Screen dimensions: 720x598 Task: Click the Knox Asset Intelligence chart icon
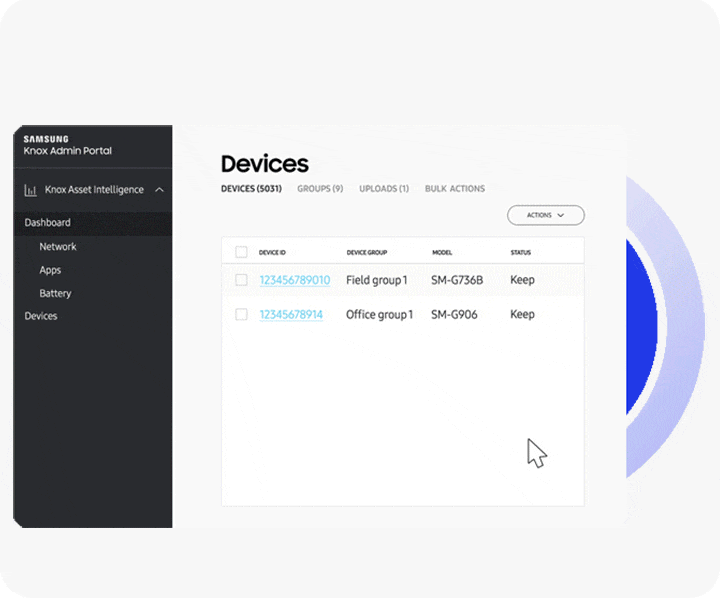tap(30, 190)
